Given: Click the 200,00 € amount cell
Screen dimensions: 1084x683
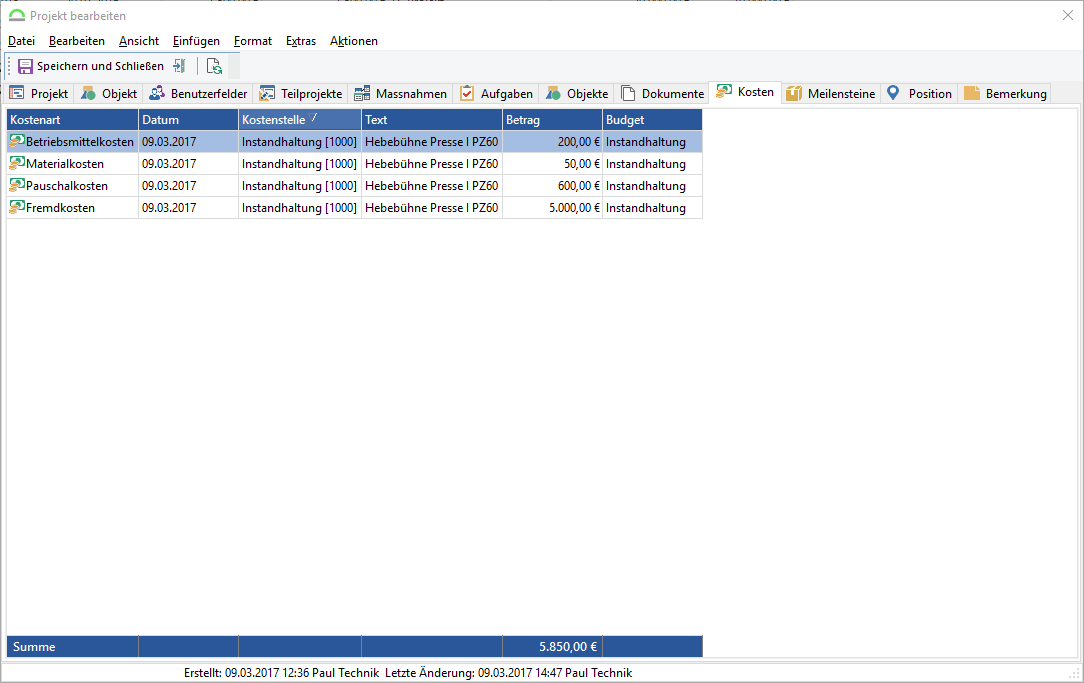Looking at the screenshot, I should click(x=552, y=142).
